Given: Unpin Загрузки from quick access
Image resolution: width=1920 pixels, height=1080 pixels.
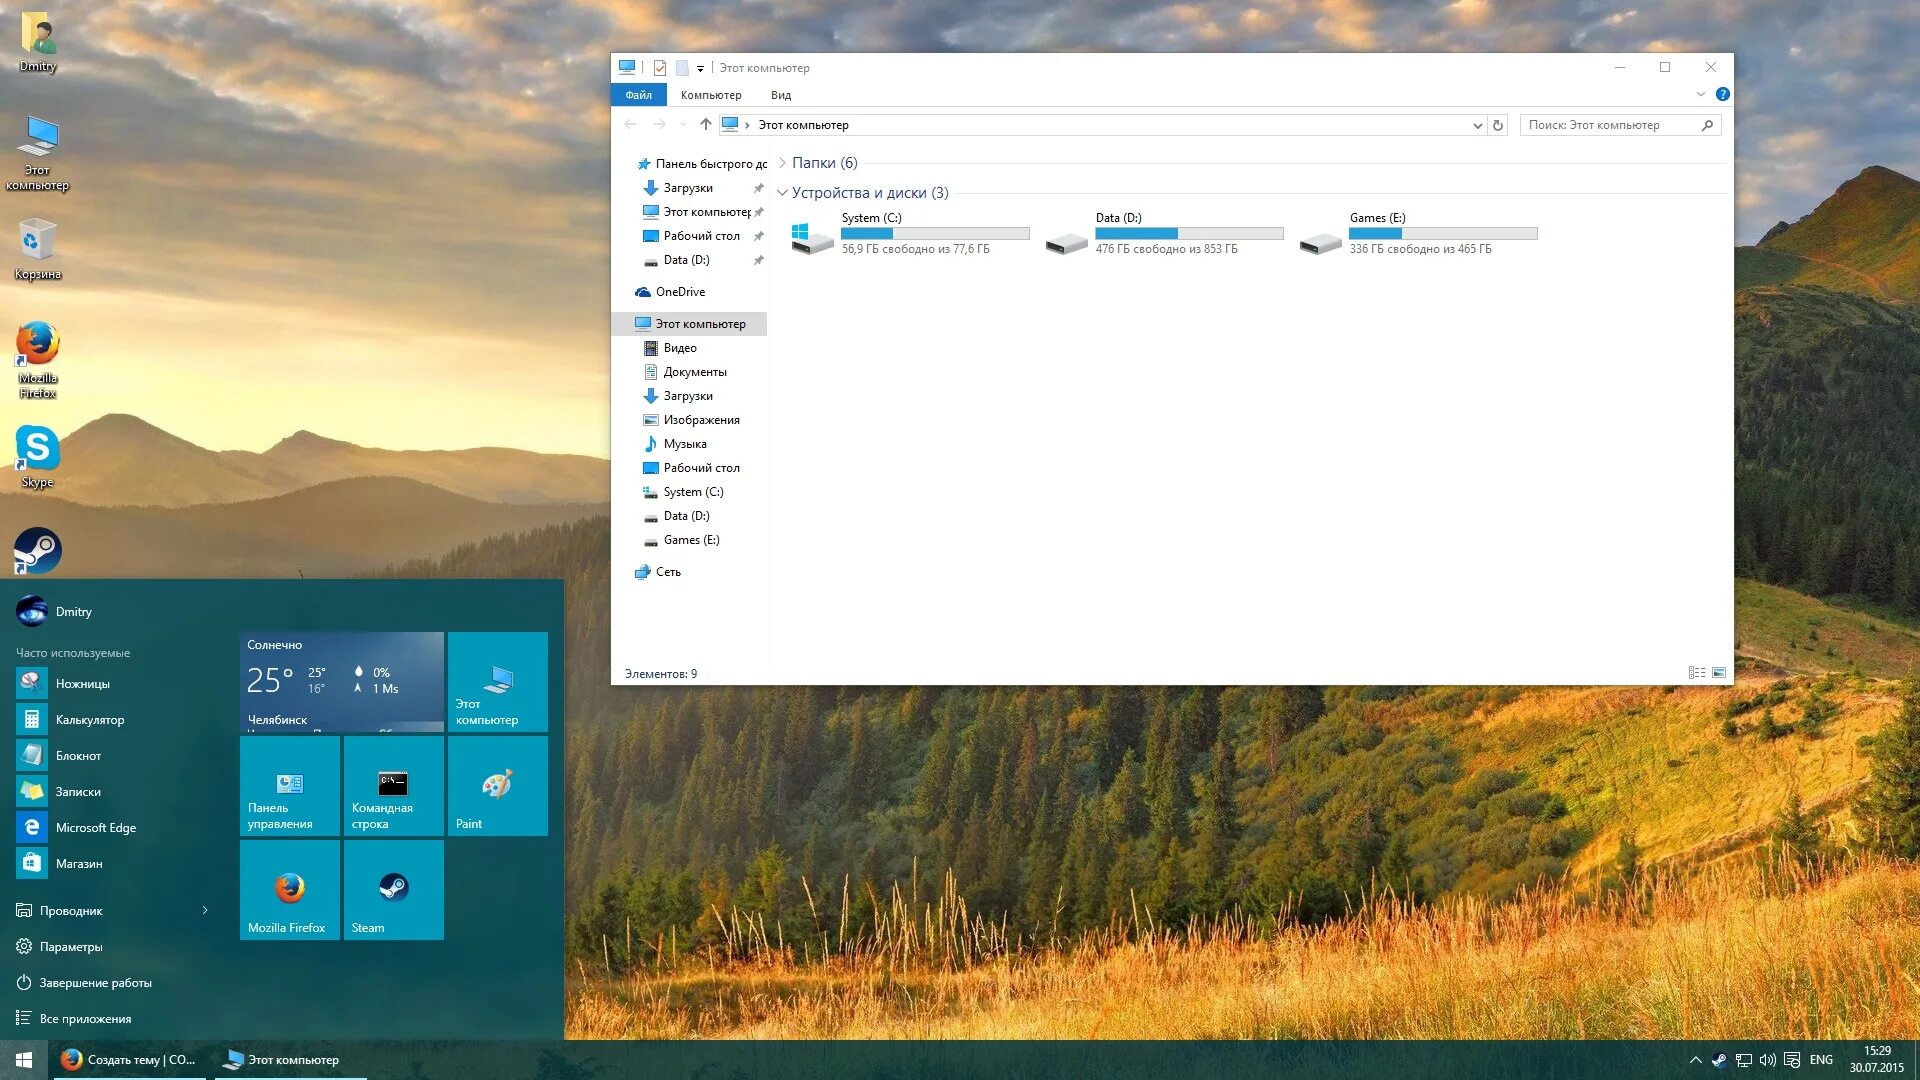Looking at the screenshot, I should point(758,188).
